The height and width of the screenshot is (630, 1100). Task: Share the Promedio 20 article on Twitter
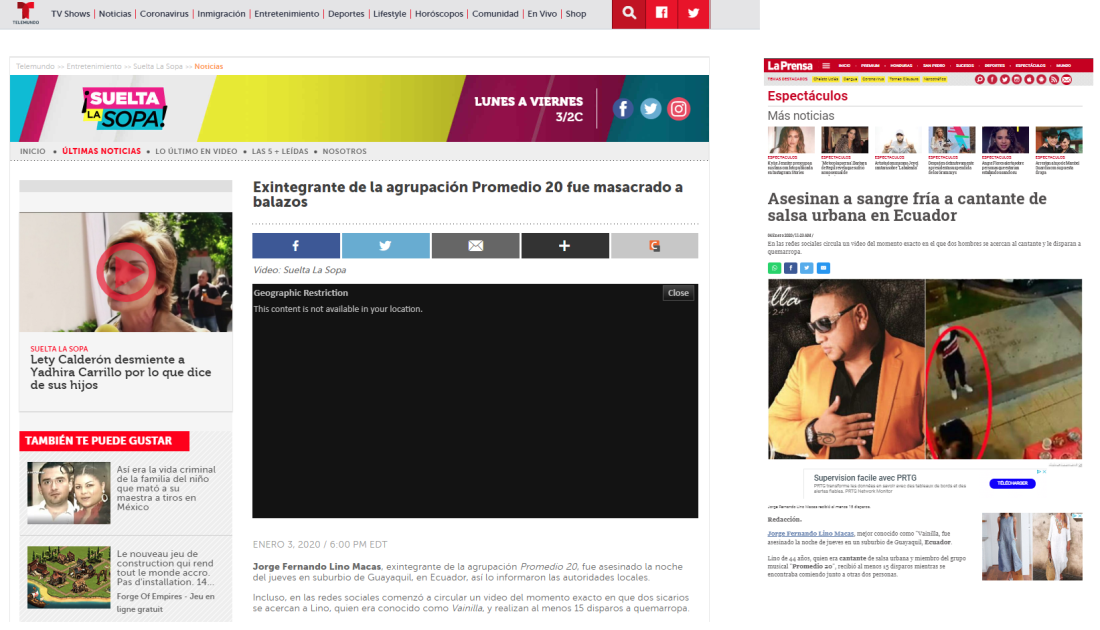coord(386,246)
